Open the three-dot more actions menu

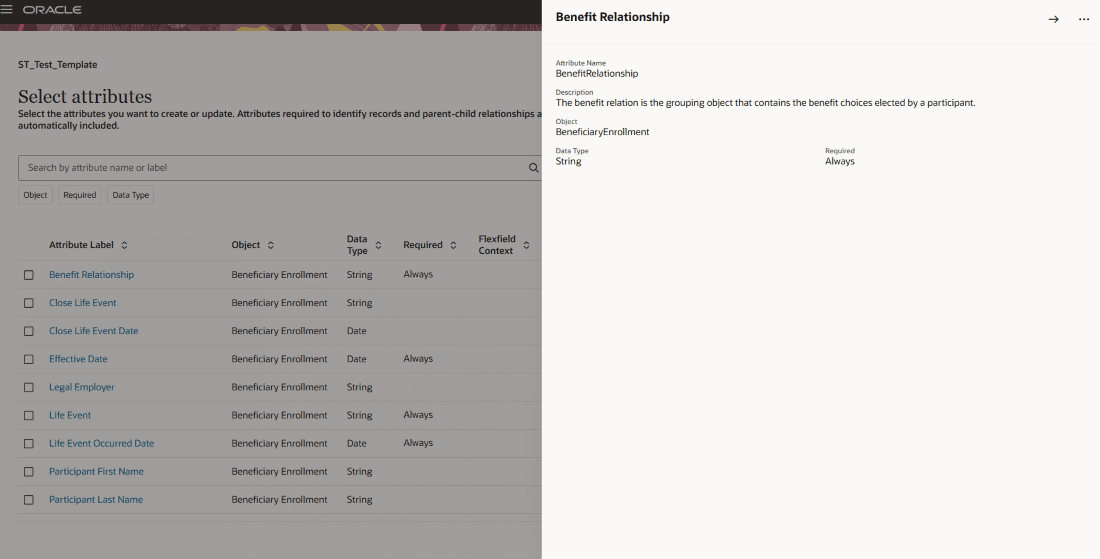click(x=1083, y=19)
